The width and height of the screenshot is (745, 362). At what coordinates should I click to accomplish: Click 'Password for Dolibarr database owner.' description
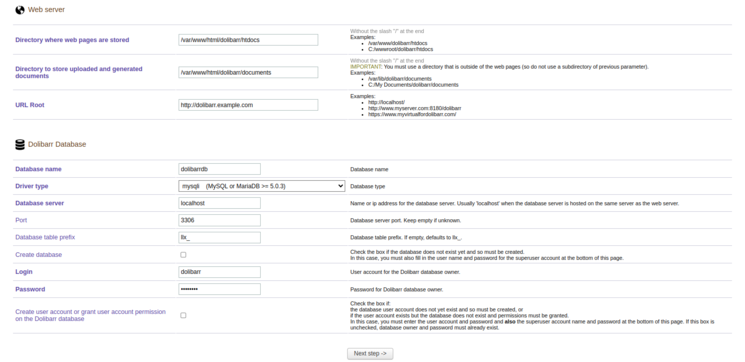coord(397,289)
